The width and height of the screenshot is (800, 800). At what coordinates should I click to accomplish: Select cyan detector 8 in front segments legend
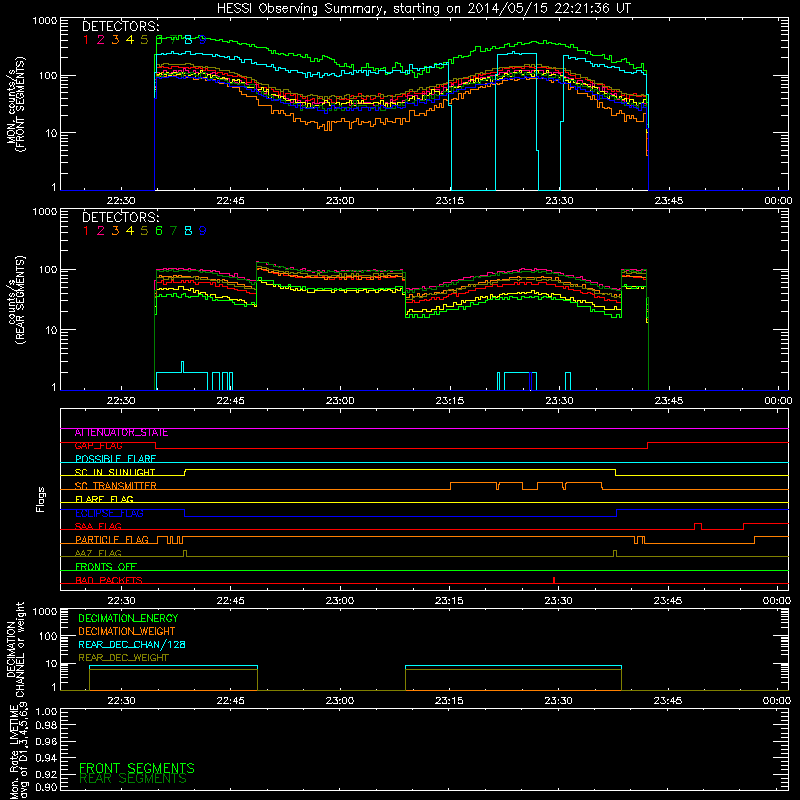pos(188,40)
